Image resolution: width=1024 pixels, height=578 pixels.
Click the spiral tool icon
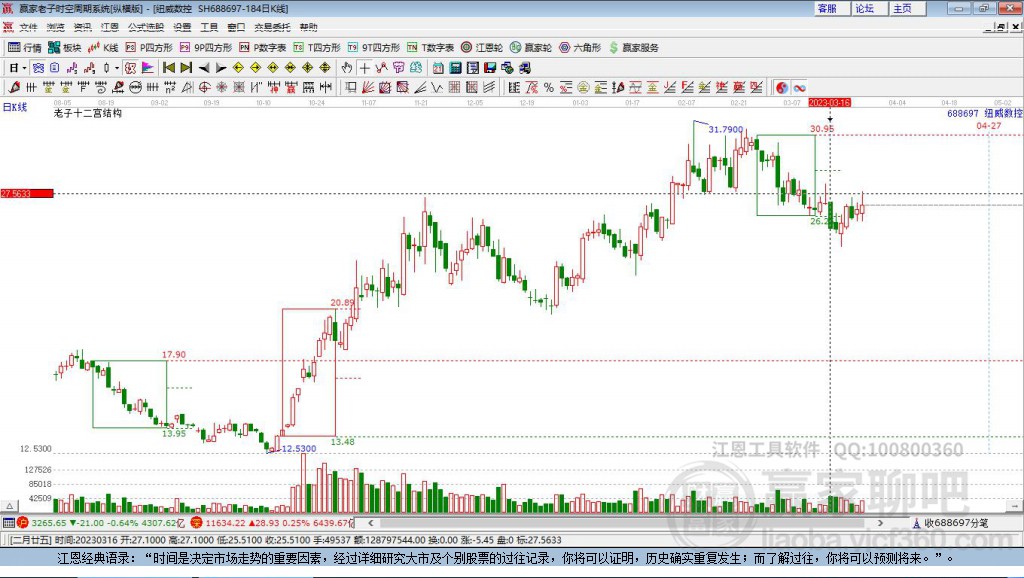[100, 88]
